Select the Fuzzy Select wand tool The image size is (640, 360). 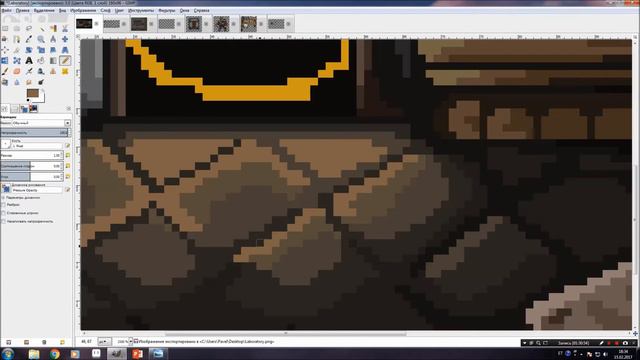click(41, 29)
